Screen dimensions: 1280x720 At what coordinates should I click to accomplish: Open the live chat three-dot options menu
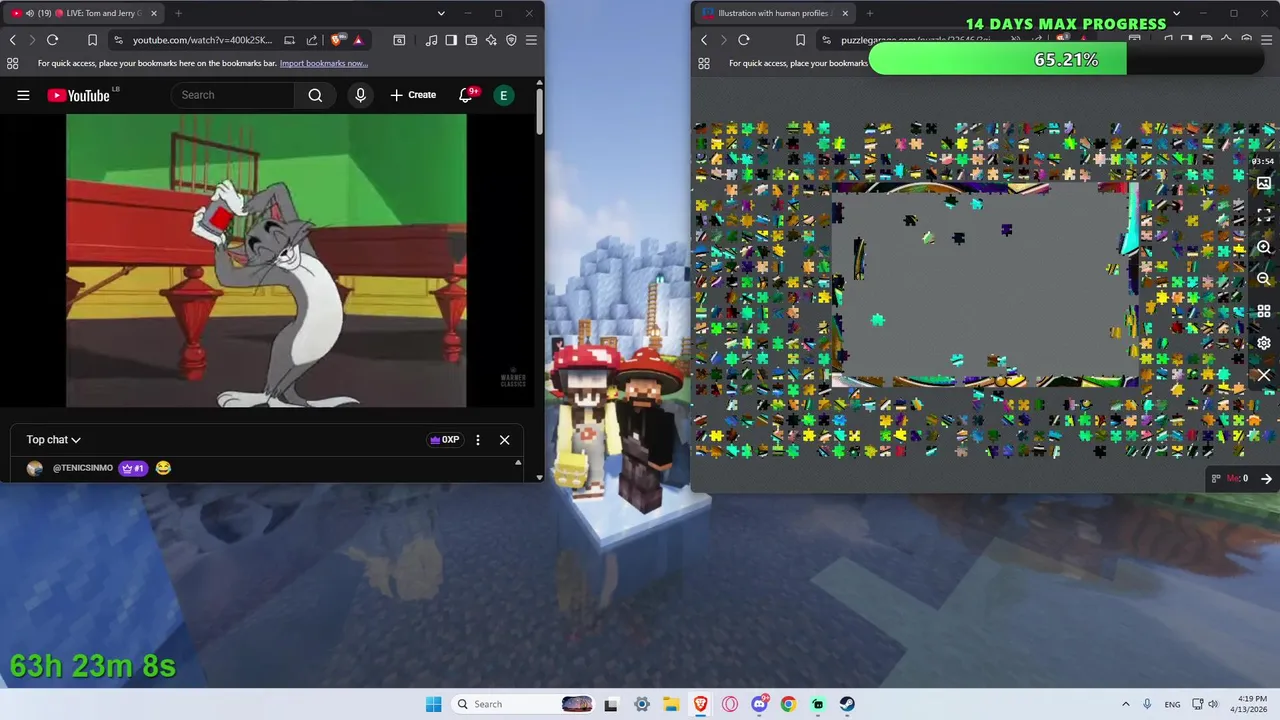(x=478, y=440)
